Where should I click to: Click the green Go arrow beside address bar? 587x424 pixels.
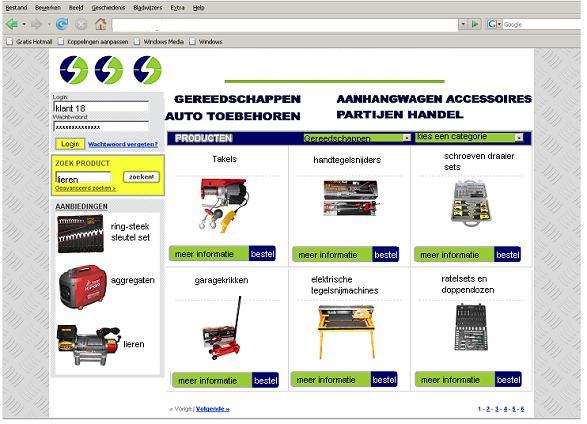[475, 24]
